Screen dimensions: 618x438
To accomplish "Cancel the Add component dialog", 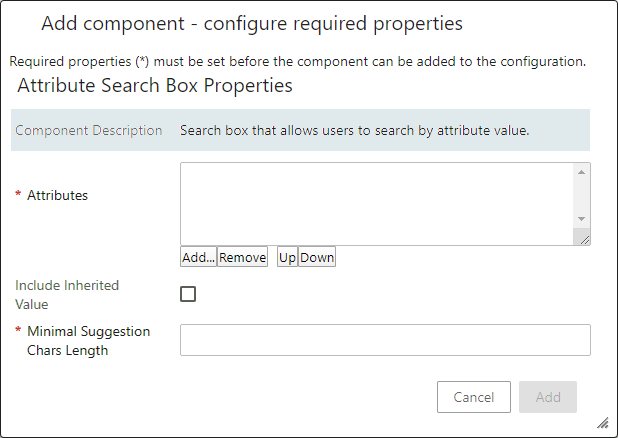I will pyautogui.click(x=474, y=397).
